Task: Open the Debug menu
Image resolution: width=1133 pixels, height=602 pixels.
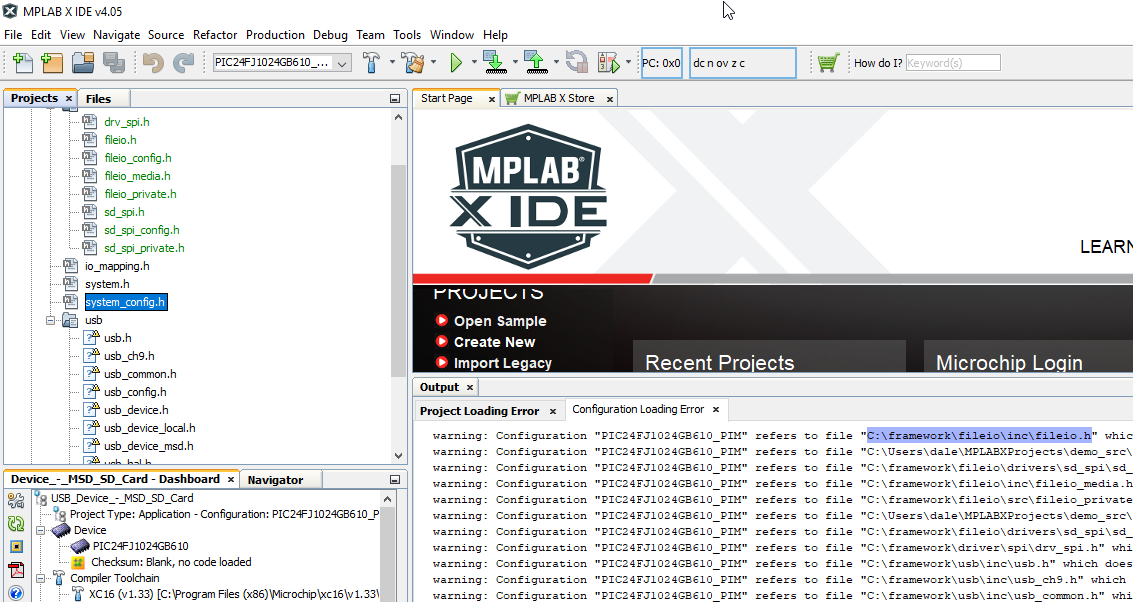Action: (x=330, y=35)
